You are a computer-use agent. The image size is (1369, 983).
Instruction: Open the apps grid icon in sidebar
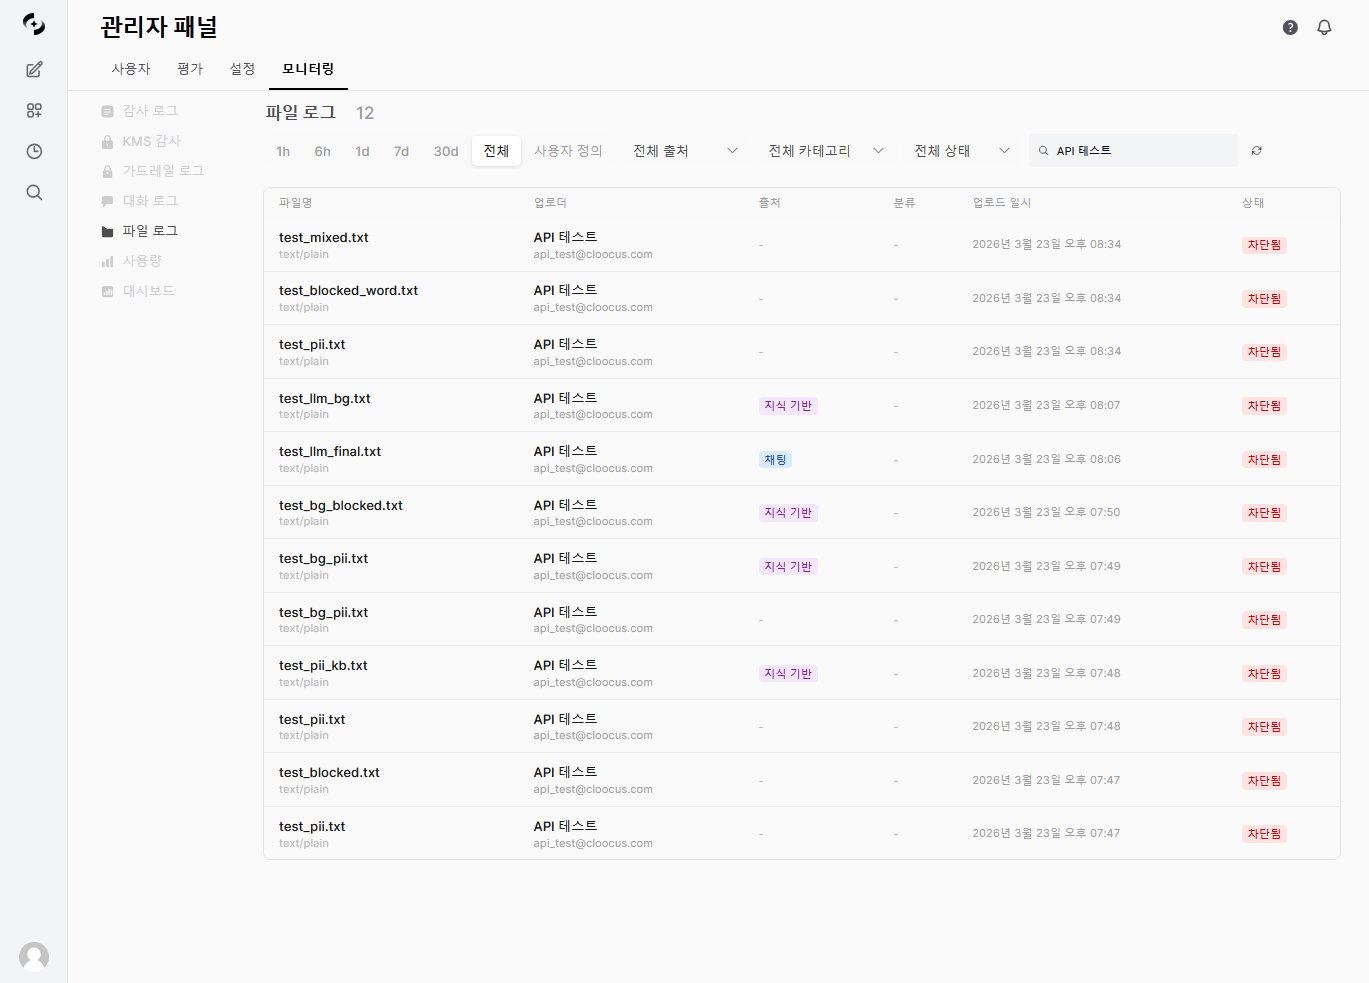click(34, 110)
